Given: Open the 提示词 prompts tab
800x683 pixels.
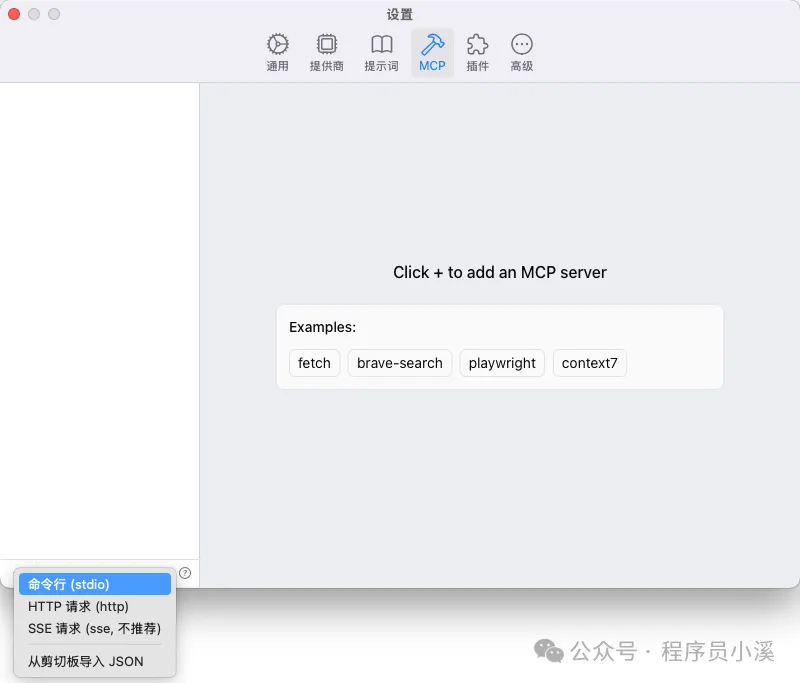Looking at the screenshot, I should [x=381, y=53].
